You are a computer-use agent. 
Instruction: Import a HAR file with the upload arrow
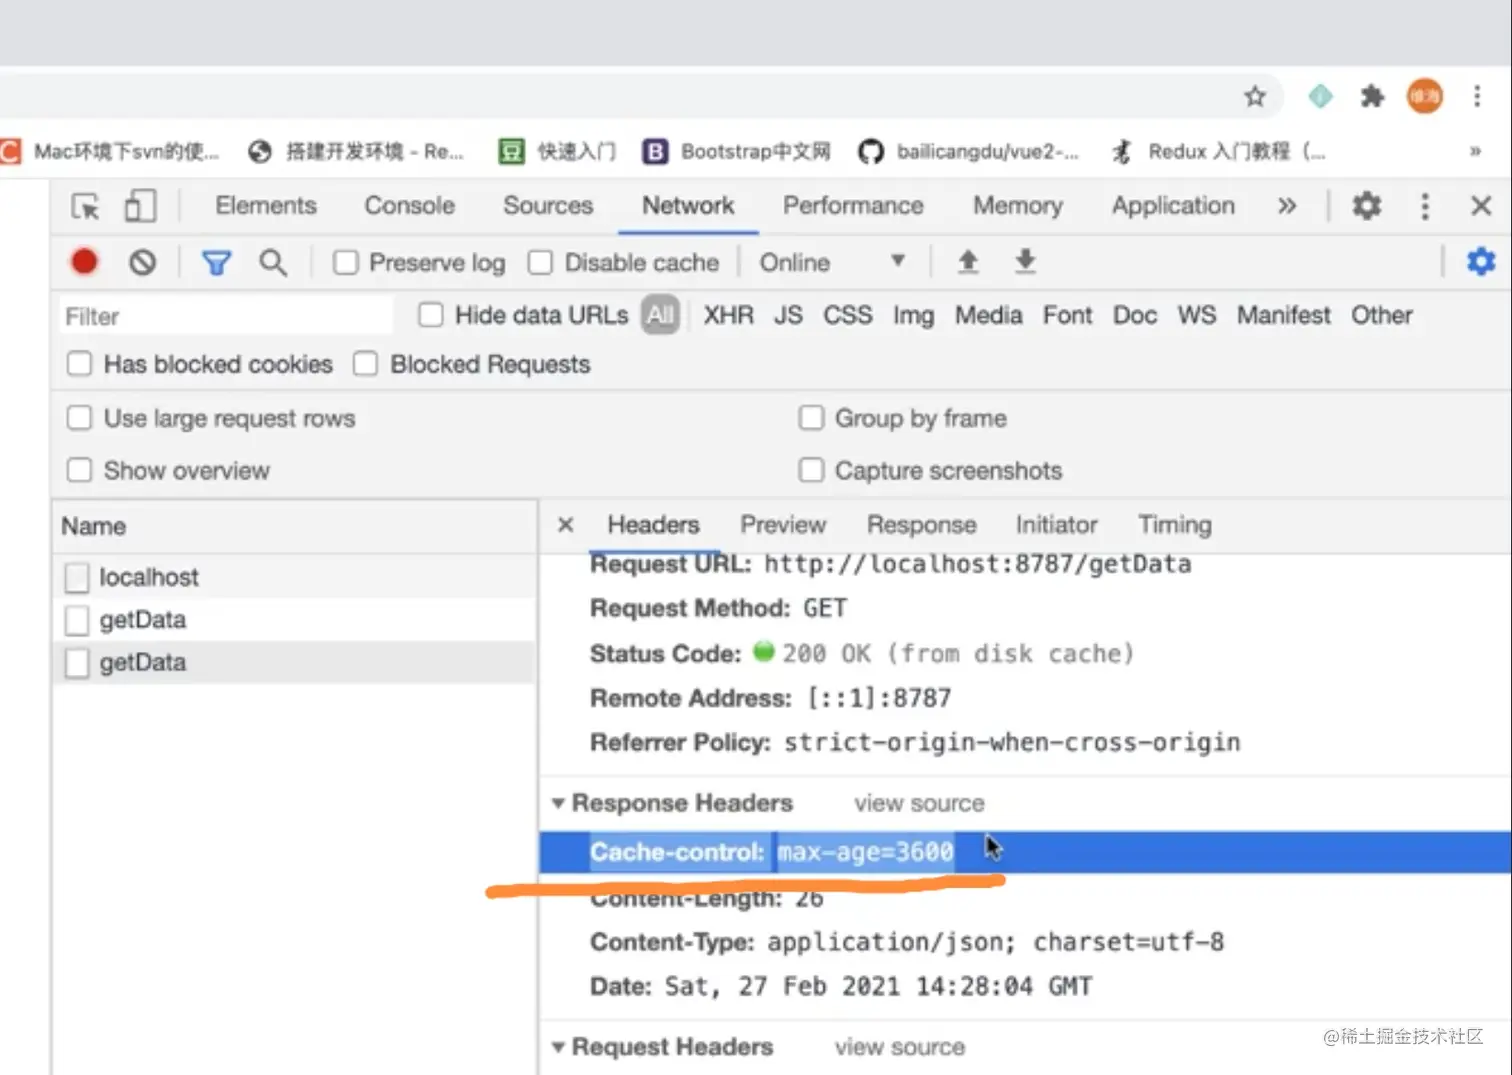pos(968,262)
